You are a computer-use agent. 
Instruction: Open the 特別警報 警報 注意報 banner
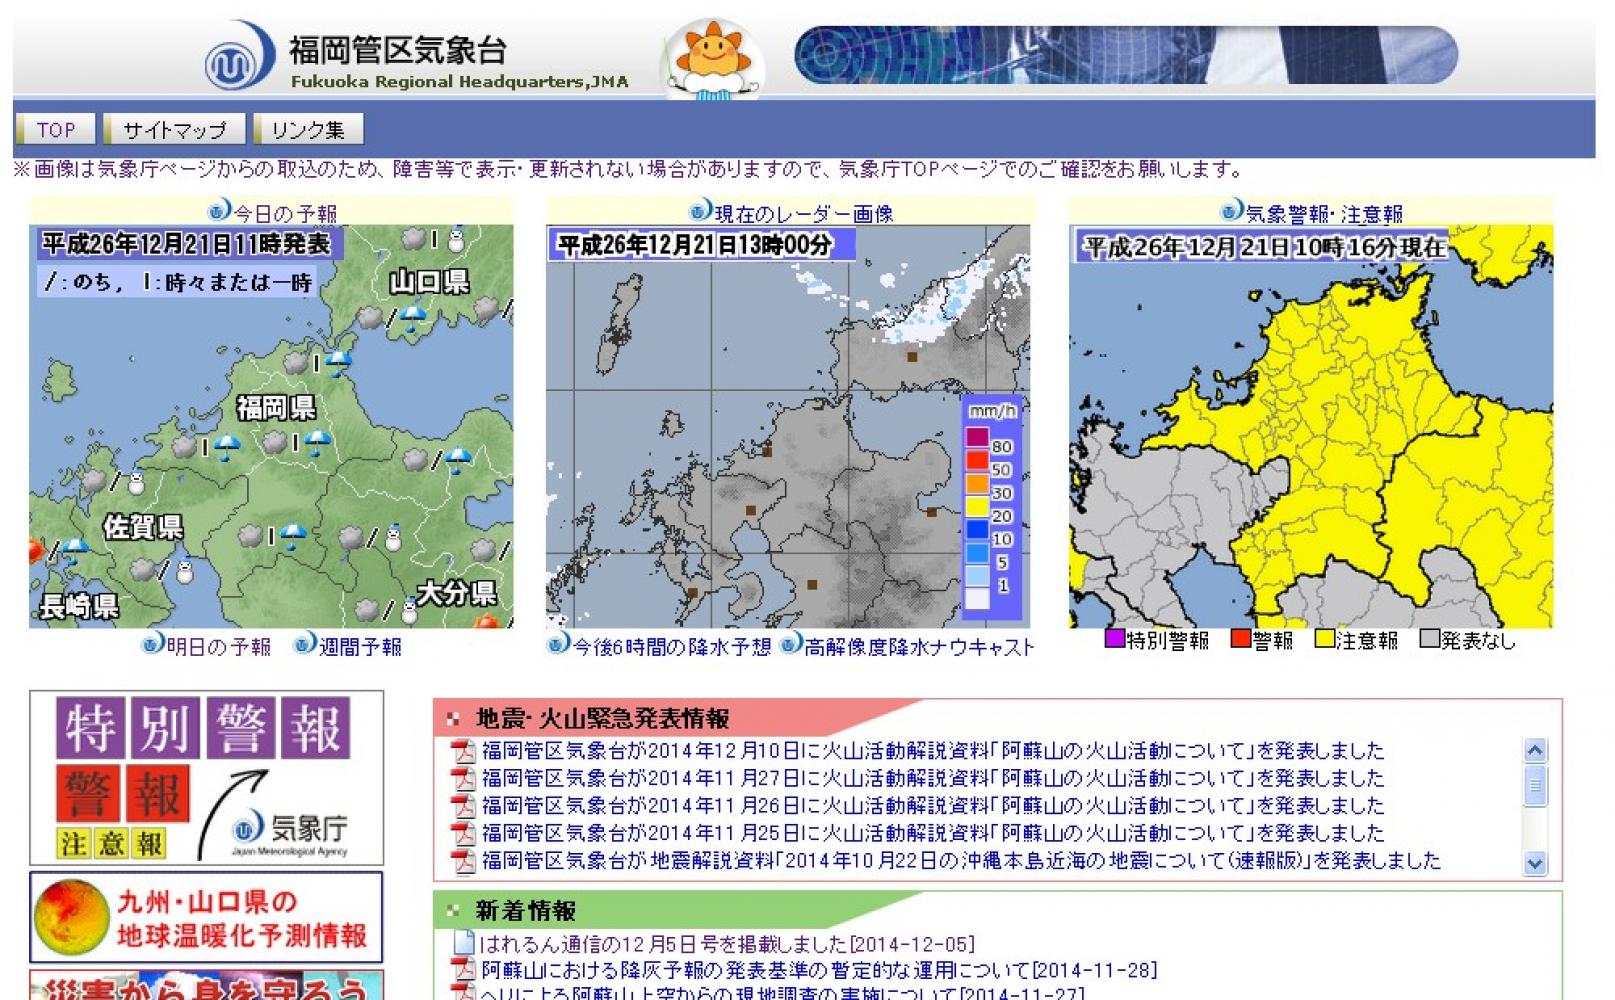206,778
